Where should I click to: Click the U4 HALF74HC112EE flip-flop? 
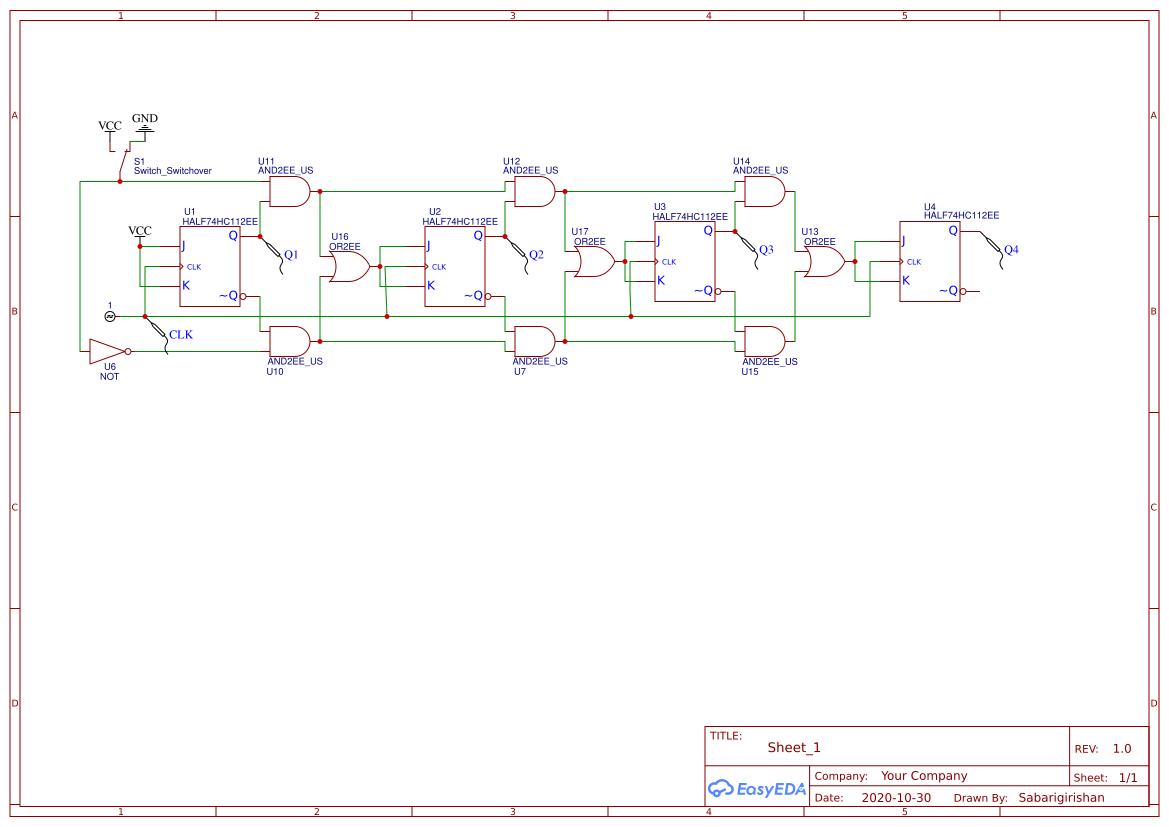click(x=930, y=262)
